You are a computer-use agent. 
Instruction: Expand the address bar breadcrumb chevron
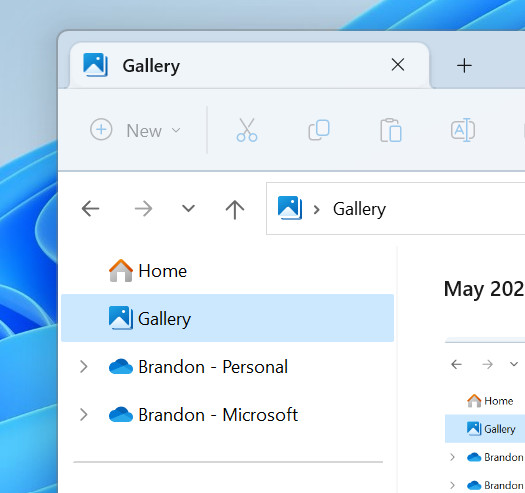tap(316, 209)
